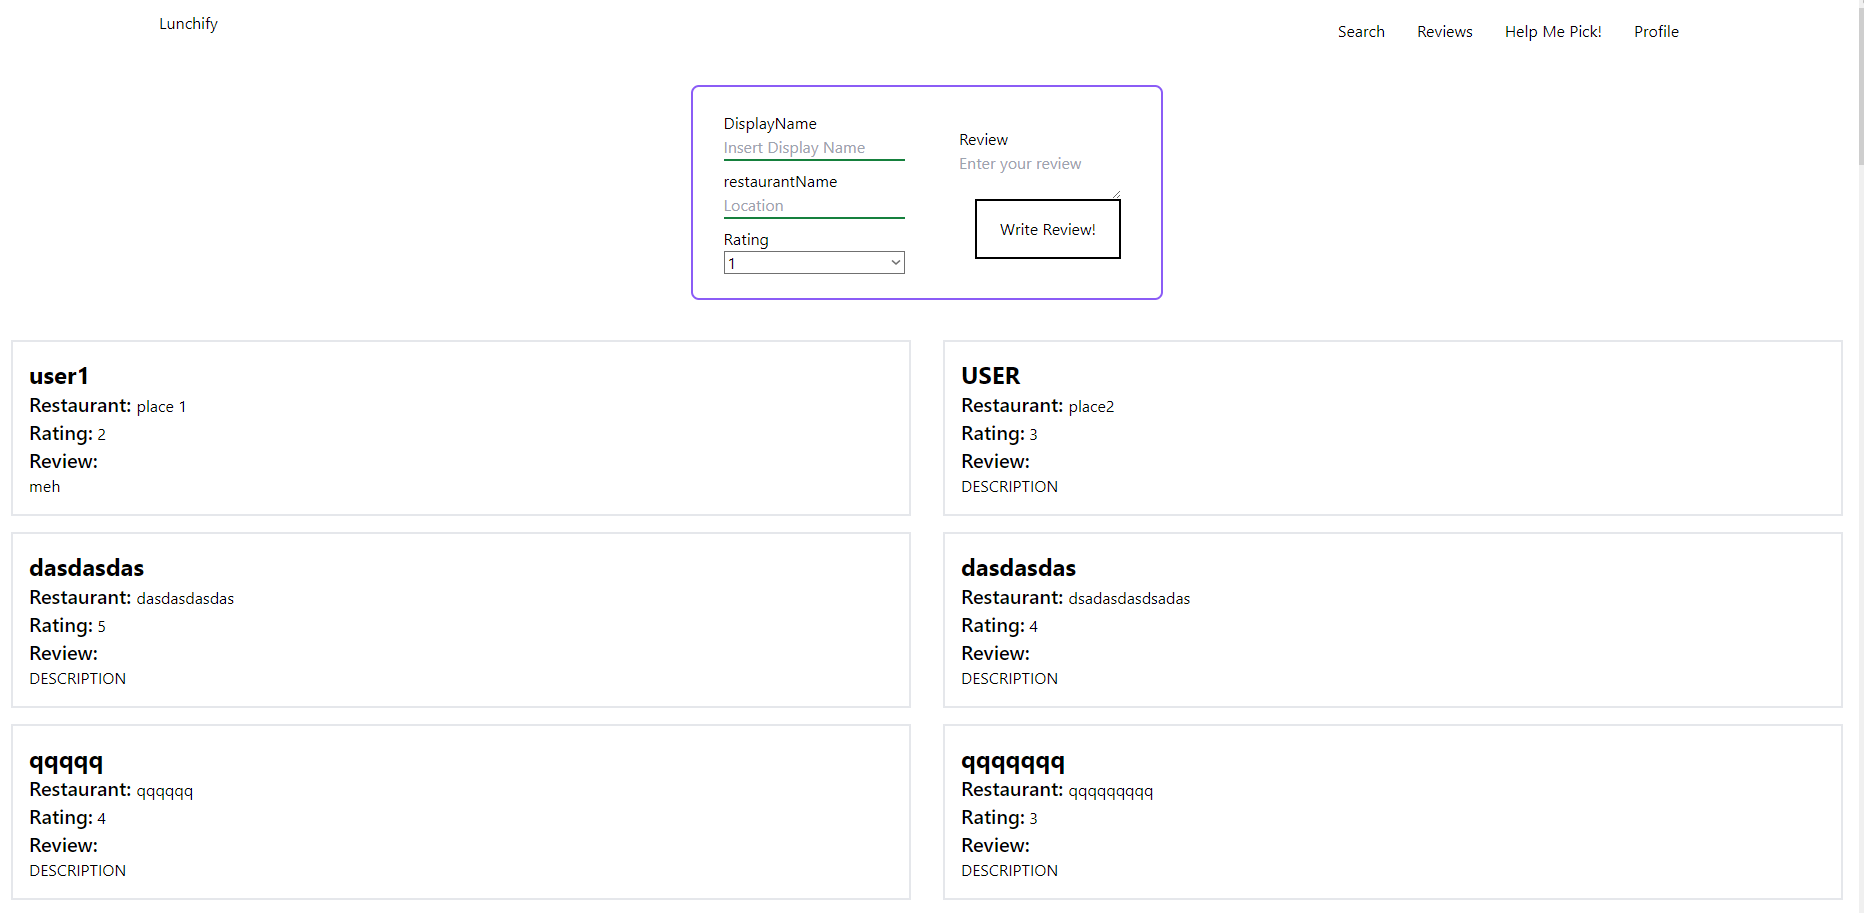
Task: Open the Reviews nav item
Action: click(x=1444, y=32)
